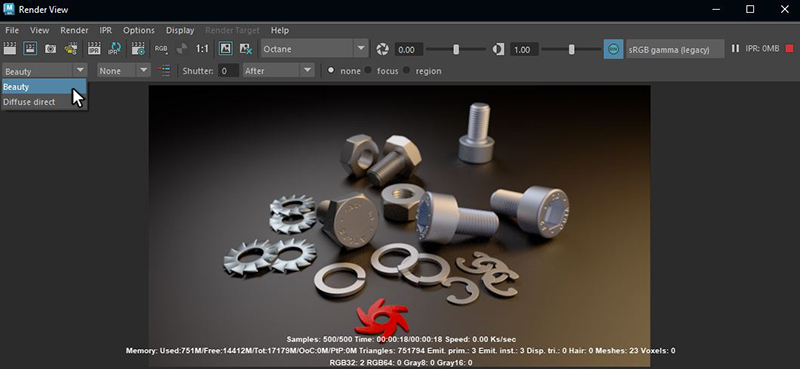Screen dimensions: 800x369
Task: Maximize the Render View window
Action: pos(750,9)
